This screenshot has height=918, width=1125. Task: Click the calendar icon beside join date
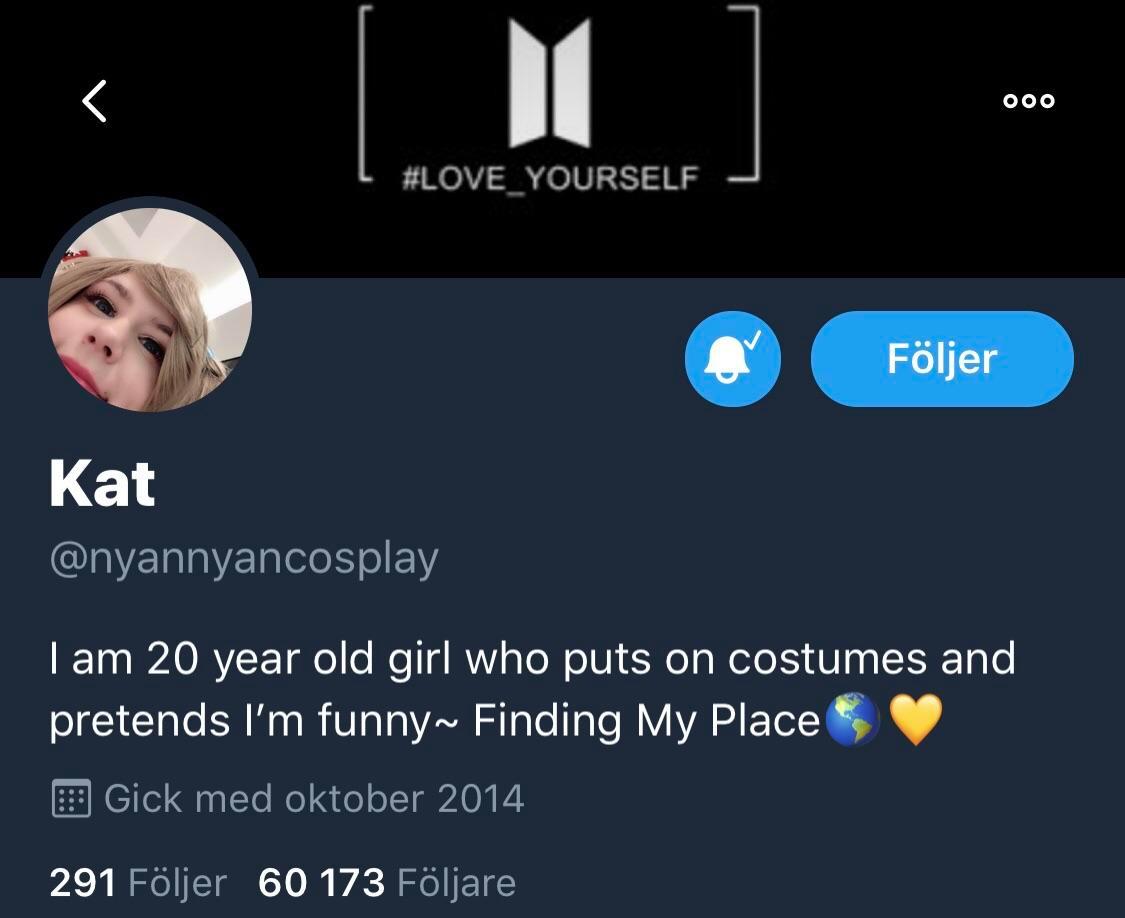pos(71,799)
